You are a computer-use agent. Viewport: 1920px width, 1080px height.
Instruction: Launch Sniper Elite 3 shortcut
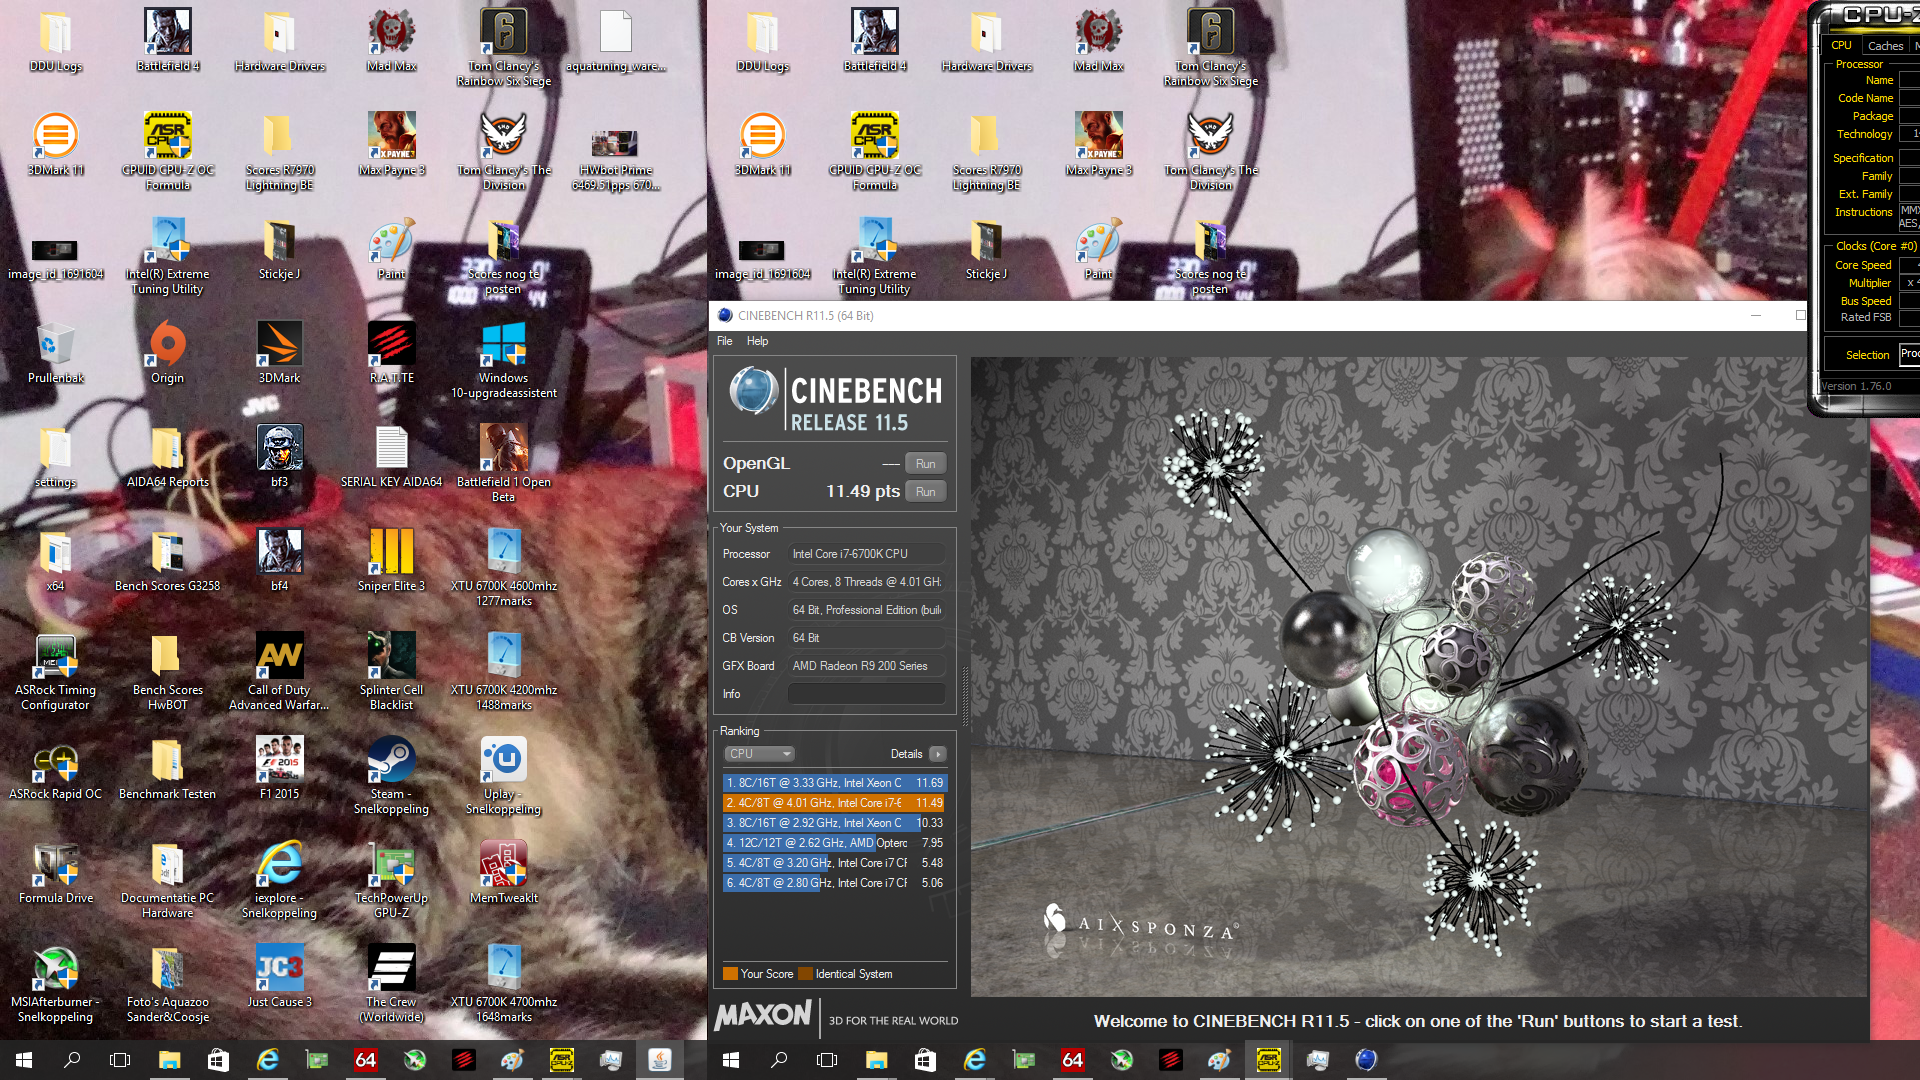pyautogui.click(x=391, y=560)
